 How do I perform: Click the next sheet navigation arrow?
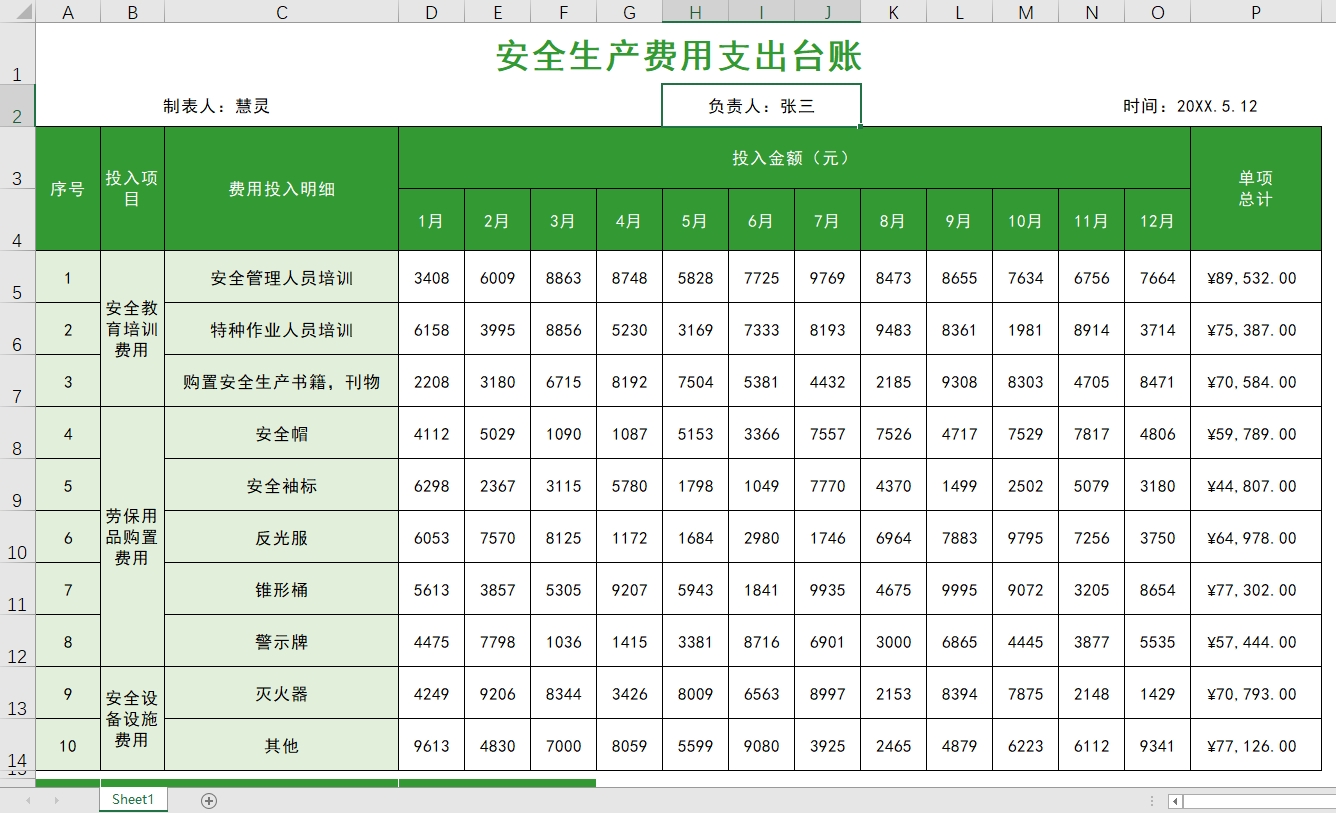[56, 800]
